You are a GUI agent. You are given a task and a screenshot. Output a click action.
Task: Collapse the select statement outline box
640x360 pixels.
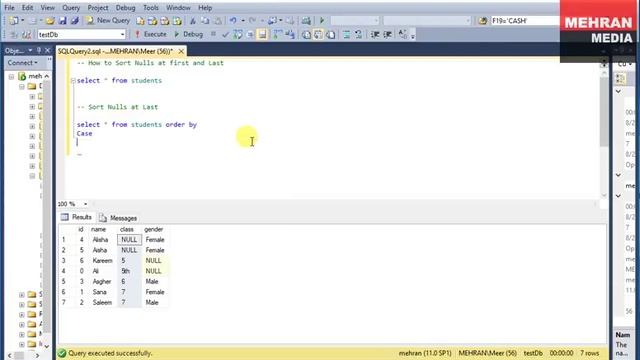pyautogui.click(x=73, y=81)
